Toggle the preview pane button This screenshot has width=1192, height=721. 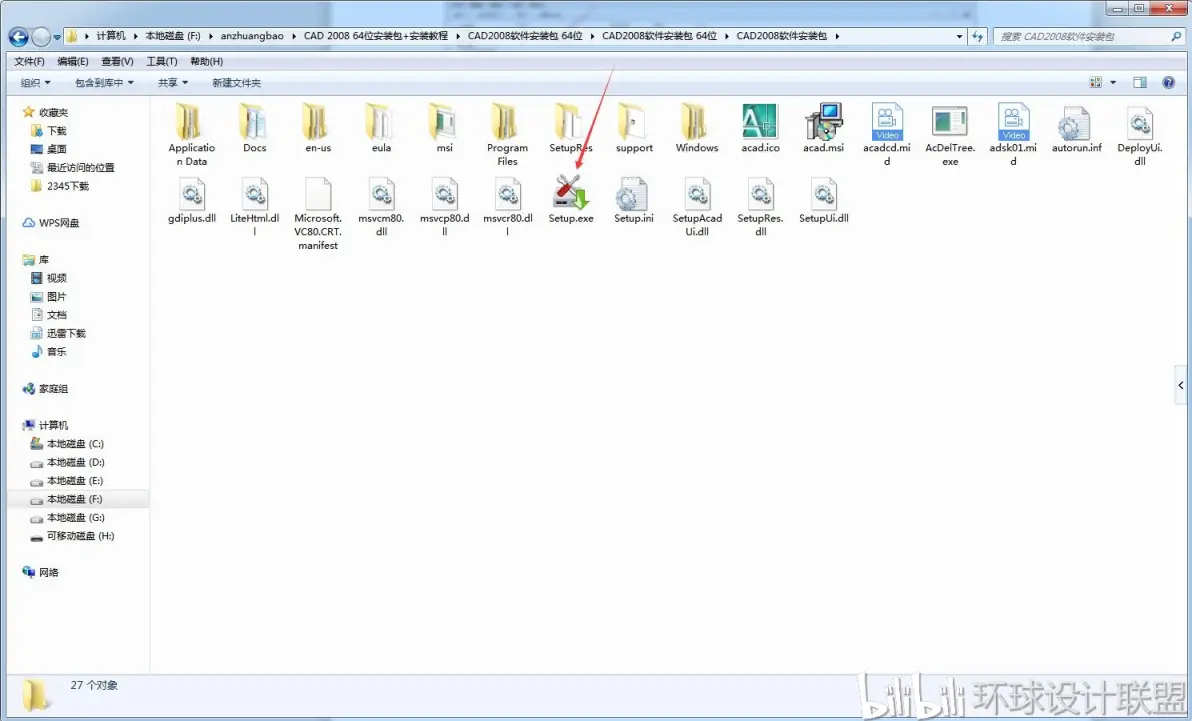(1140, 82)
